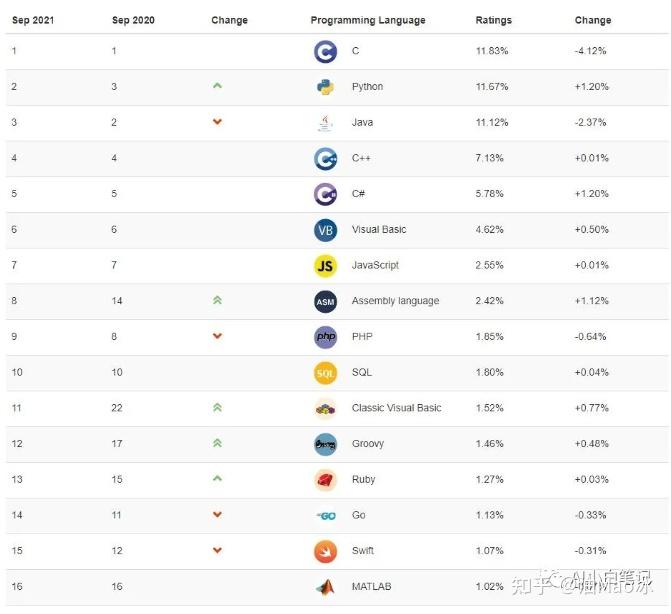Click the Sep 2021 column header
Viewport: 671px width, 614px height.
point(32,20)
